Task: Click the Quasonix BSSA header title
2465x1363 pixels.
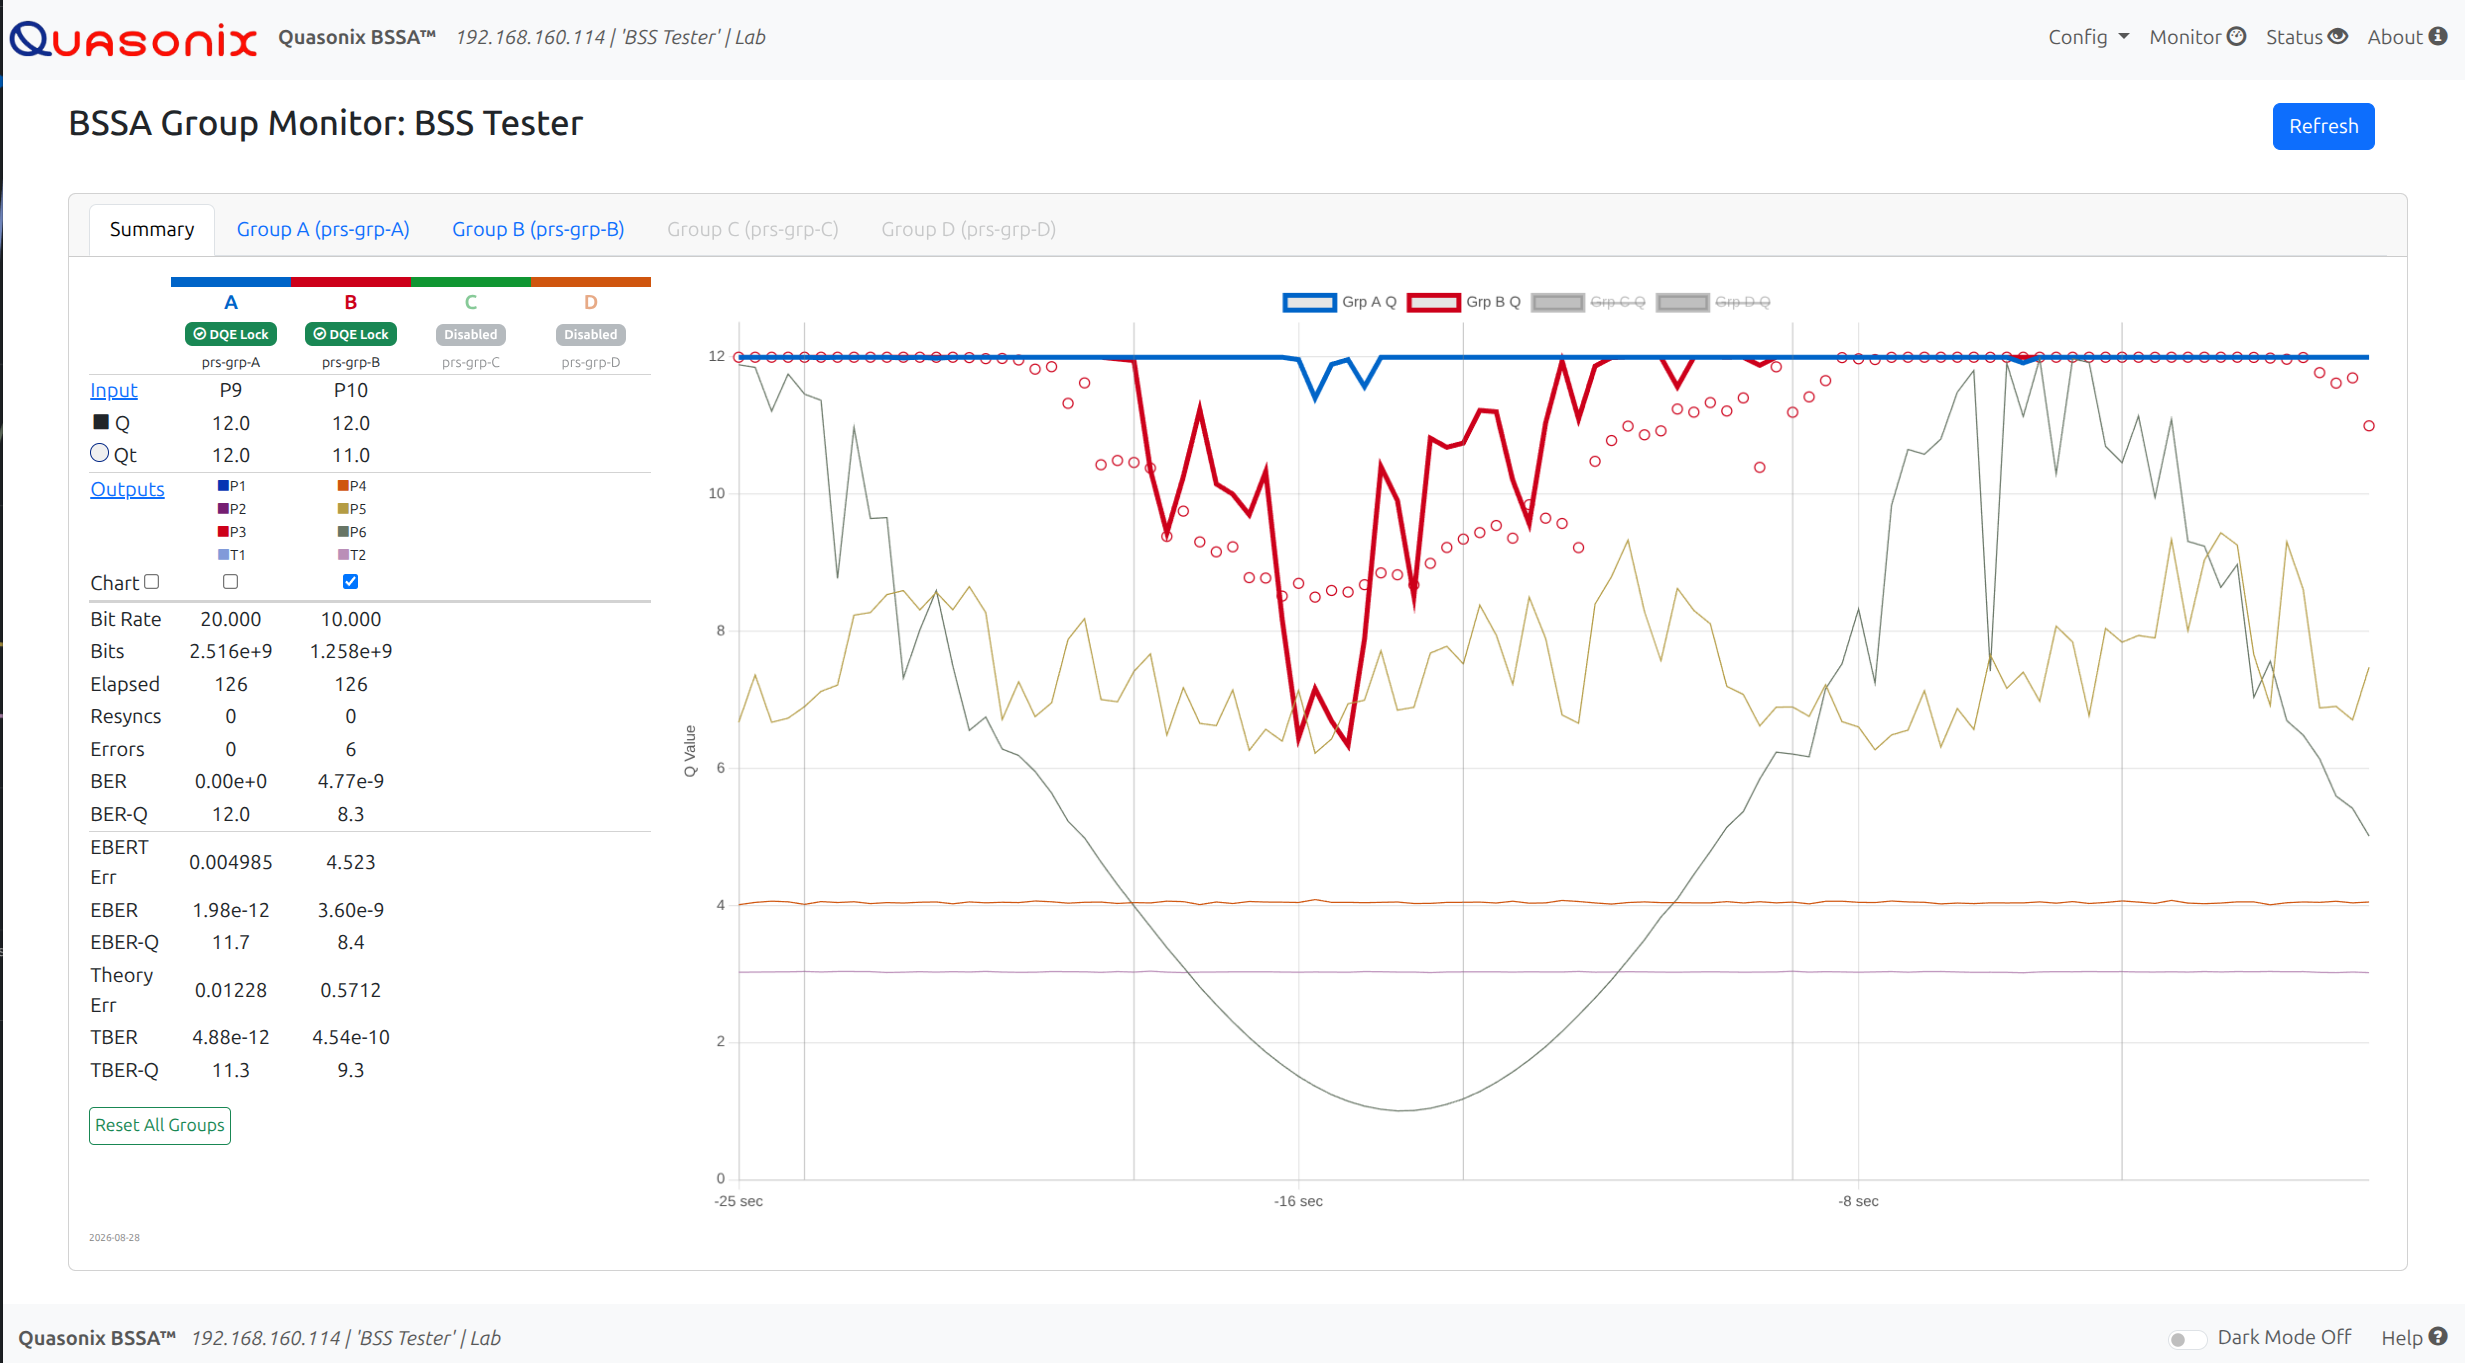Action: [357, 37]
